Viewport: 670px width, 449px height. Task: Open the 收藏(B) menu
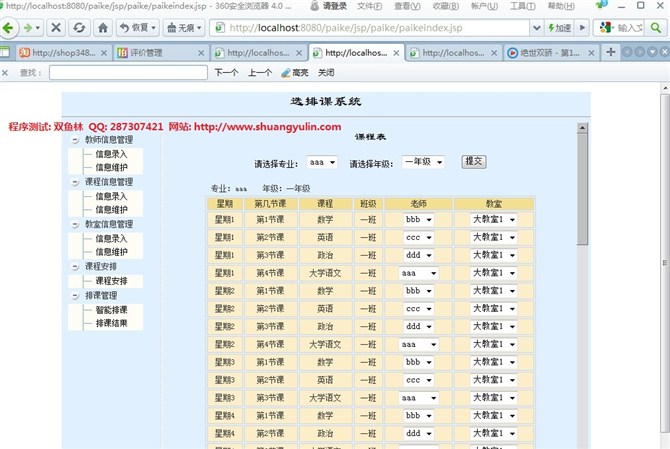pos(446,6)
